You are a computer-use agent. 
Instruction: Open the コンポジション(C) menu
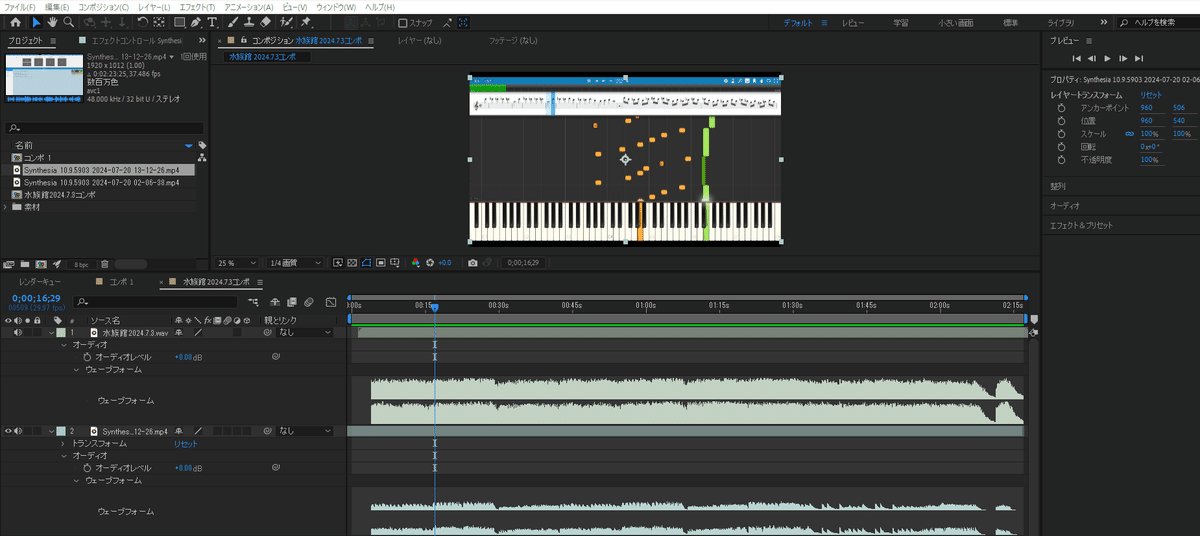tap(104, 6)
